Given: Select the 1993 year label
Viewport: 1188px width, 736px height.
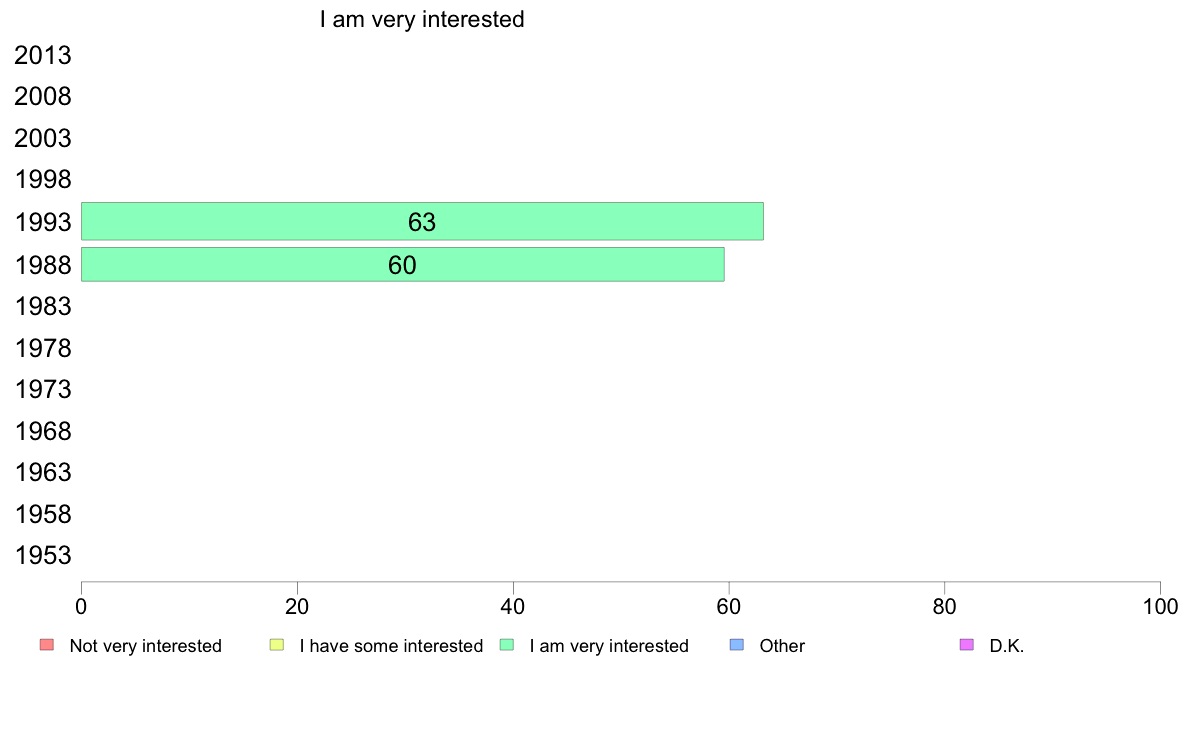Looking at the screenshot, I should pyautogui.click(x=43, y=223).
